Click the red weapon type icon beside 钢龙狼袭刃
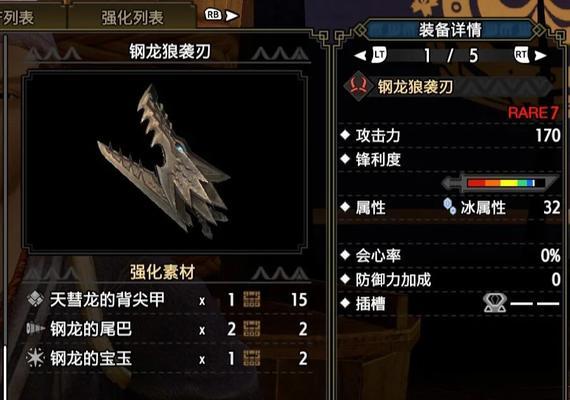Viewport: 570px width, 400px height. pos(358,86)
